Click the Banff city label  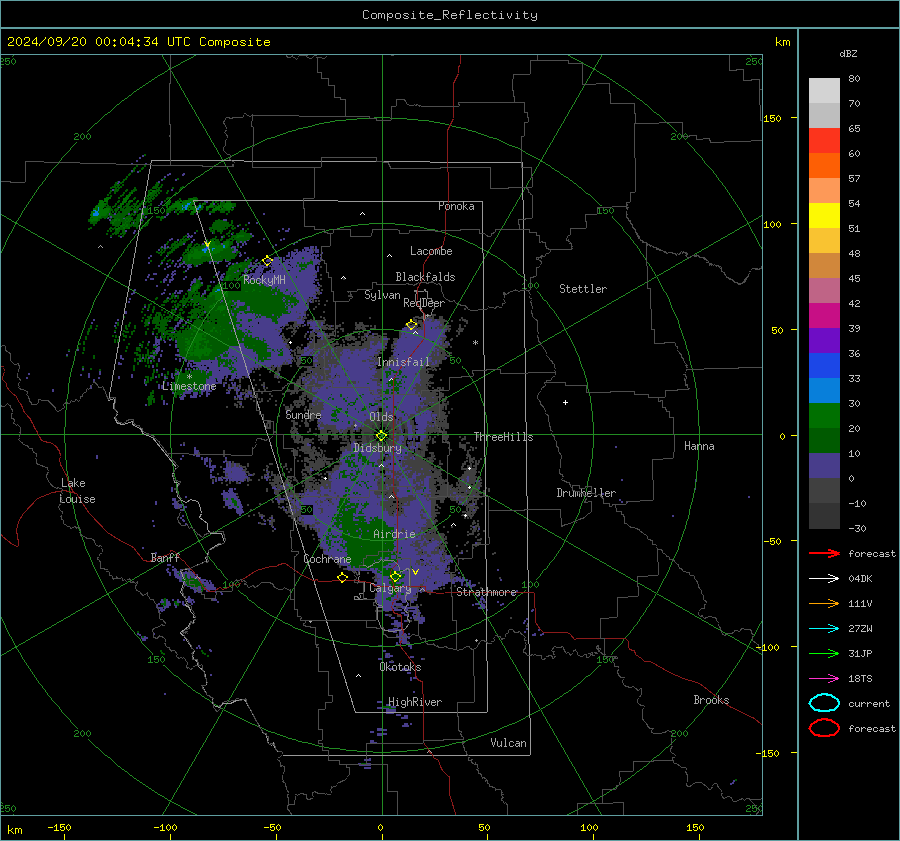click(165, 557)
